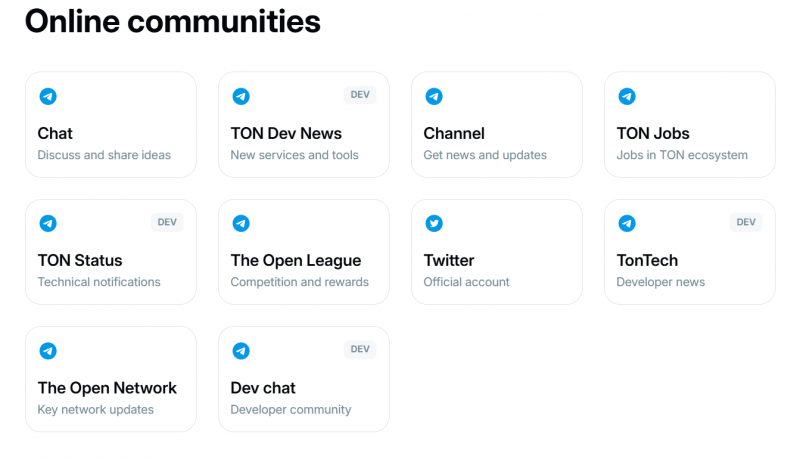Screen dimensions: 800x459
Task: Visit the TonTech title link
Action: [647, 261]
